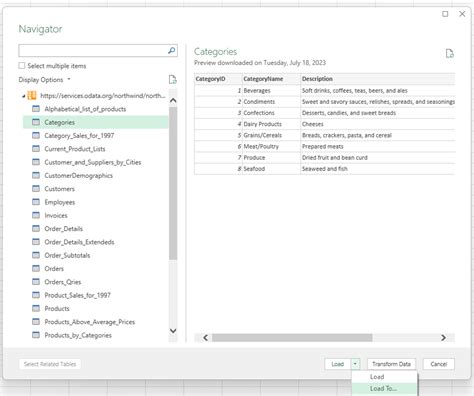
Task: Click table icon for Order_Details
Action: (x=36, y=229)
